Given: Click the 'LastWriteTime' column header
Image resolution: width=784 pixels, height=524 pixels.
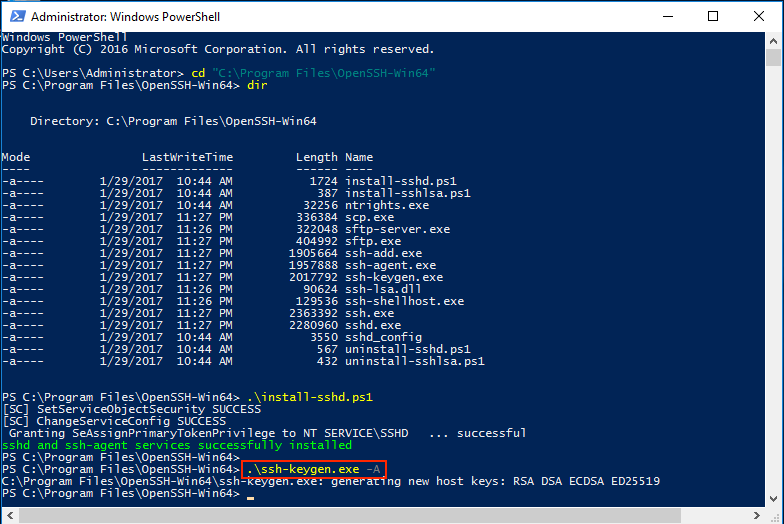Looking at the screenshot, I should [187, 157].
